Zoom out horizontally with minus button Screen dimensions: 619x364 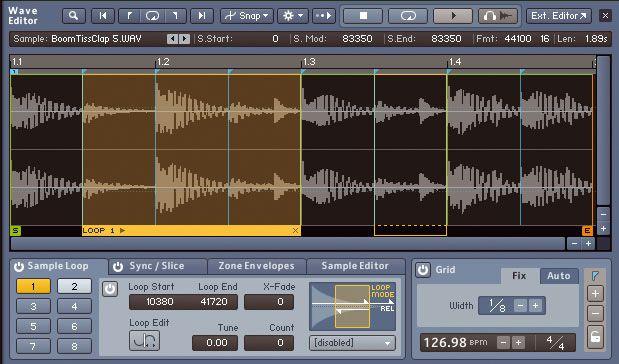[x=574, y=244]
